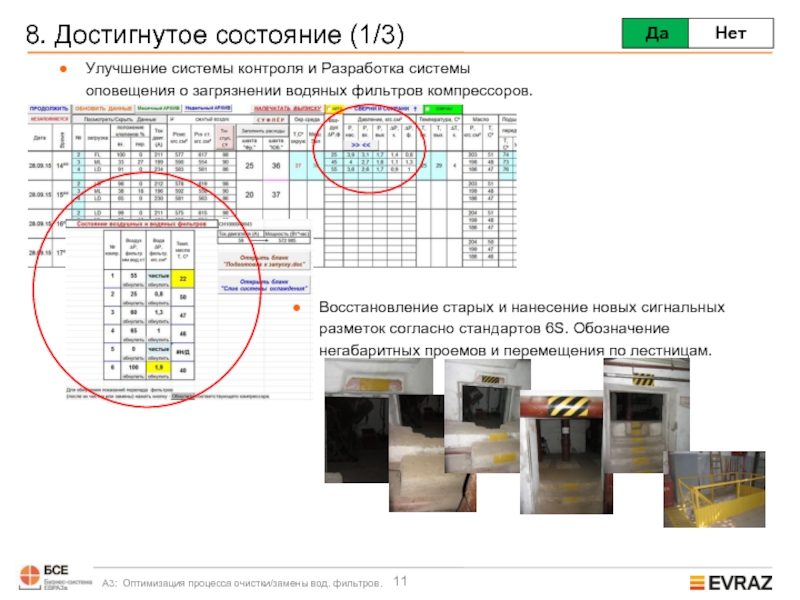Screen dimensions: 800x600
Task: Toggle the green сейчас checkbox button
Action: point(443,109)
